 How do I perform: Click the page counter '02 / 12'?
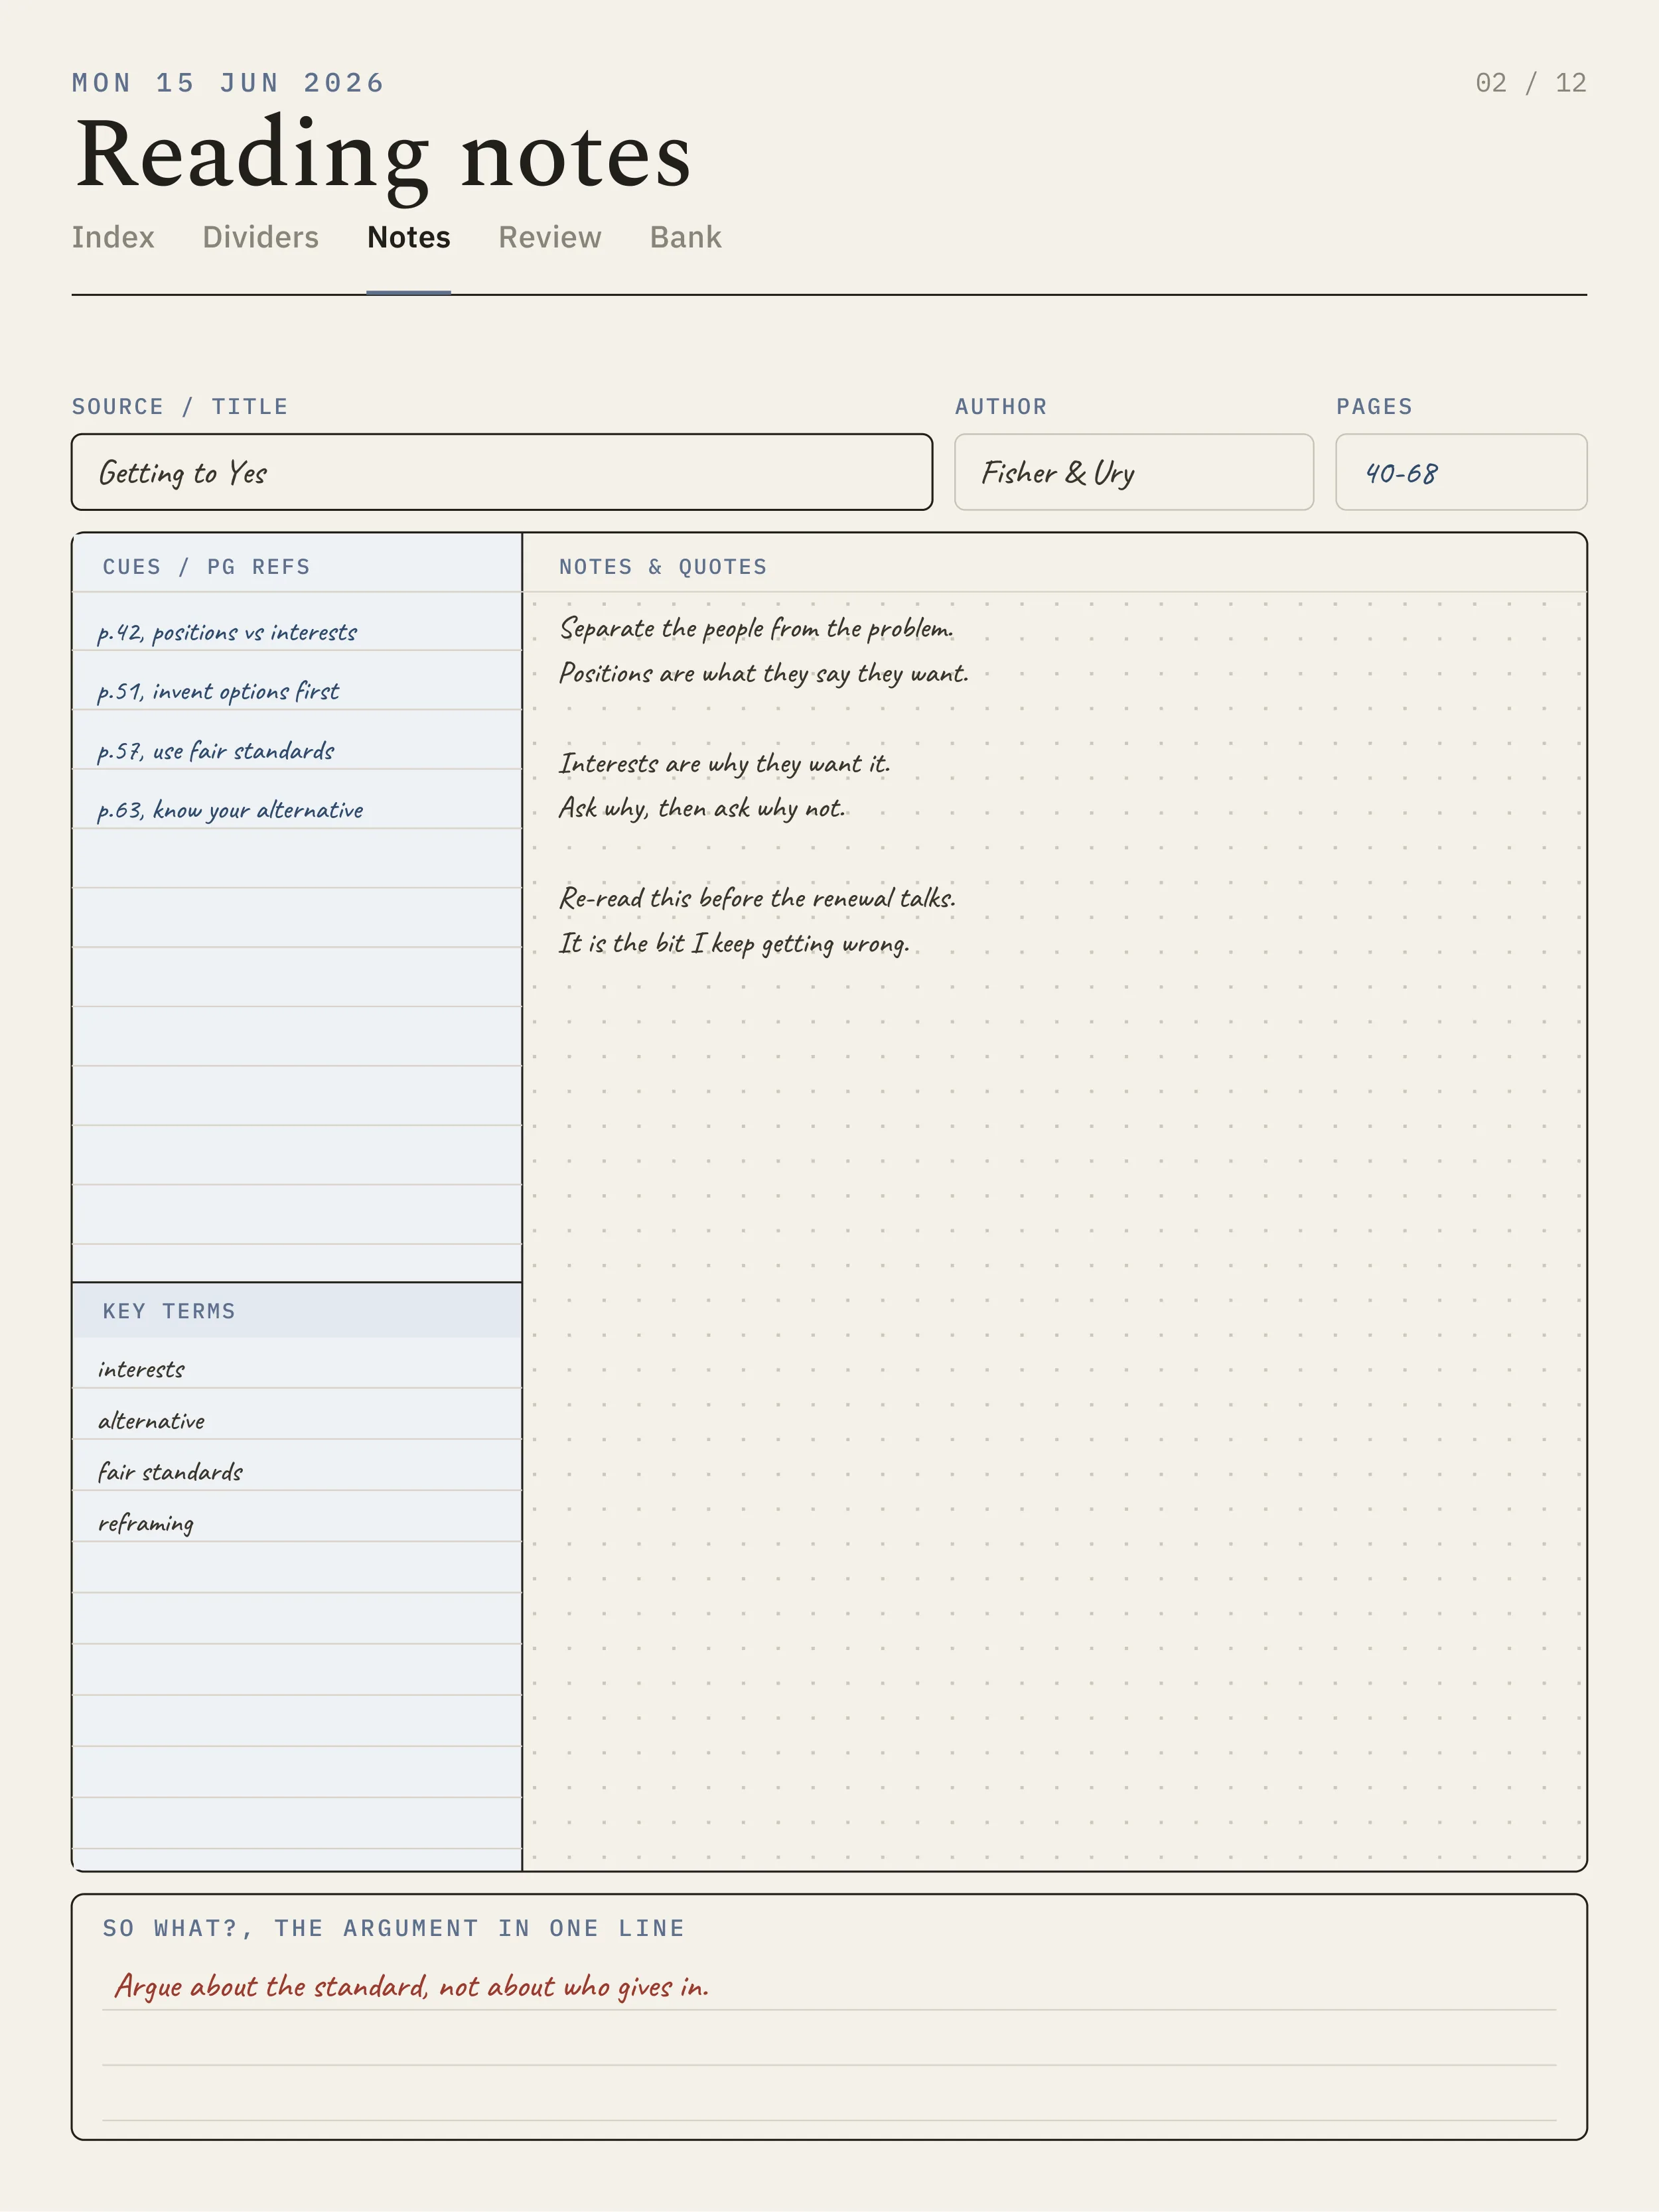[x=1531, y=83]
